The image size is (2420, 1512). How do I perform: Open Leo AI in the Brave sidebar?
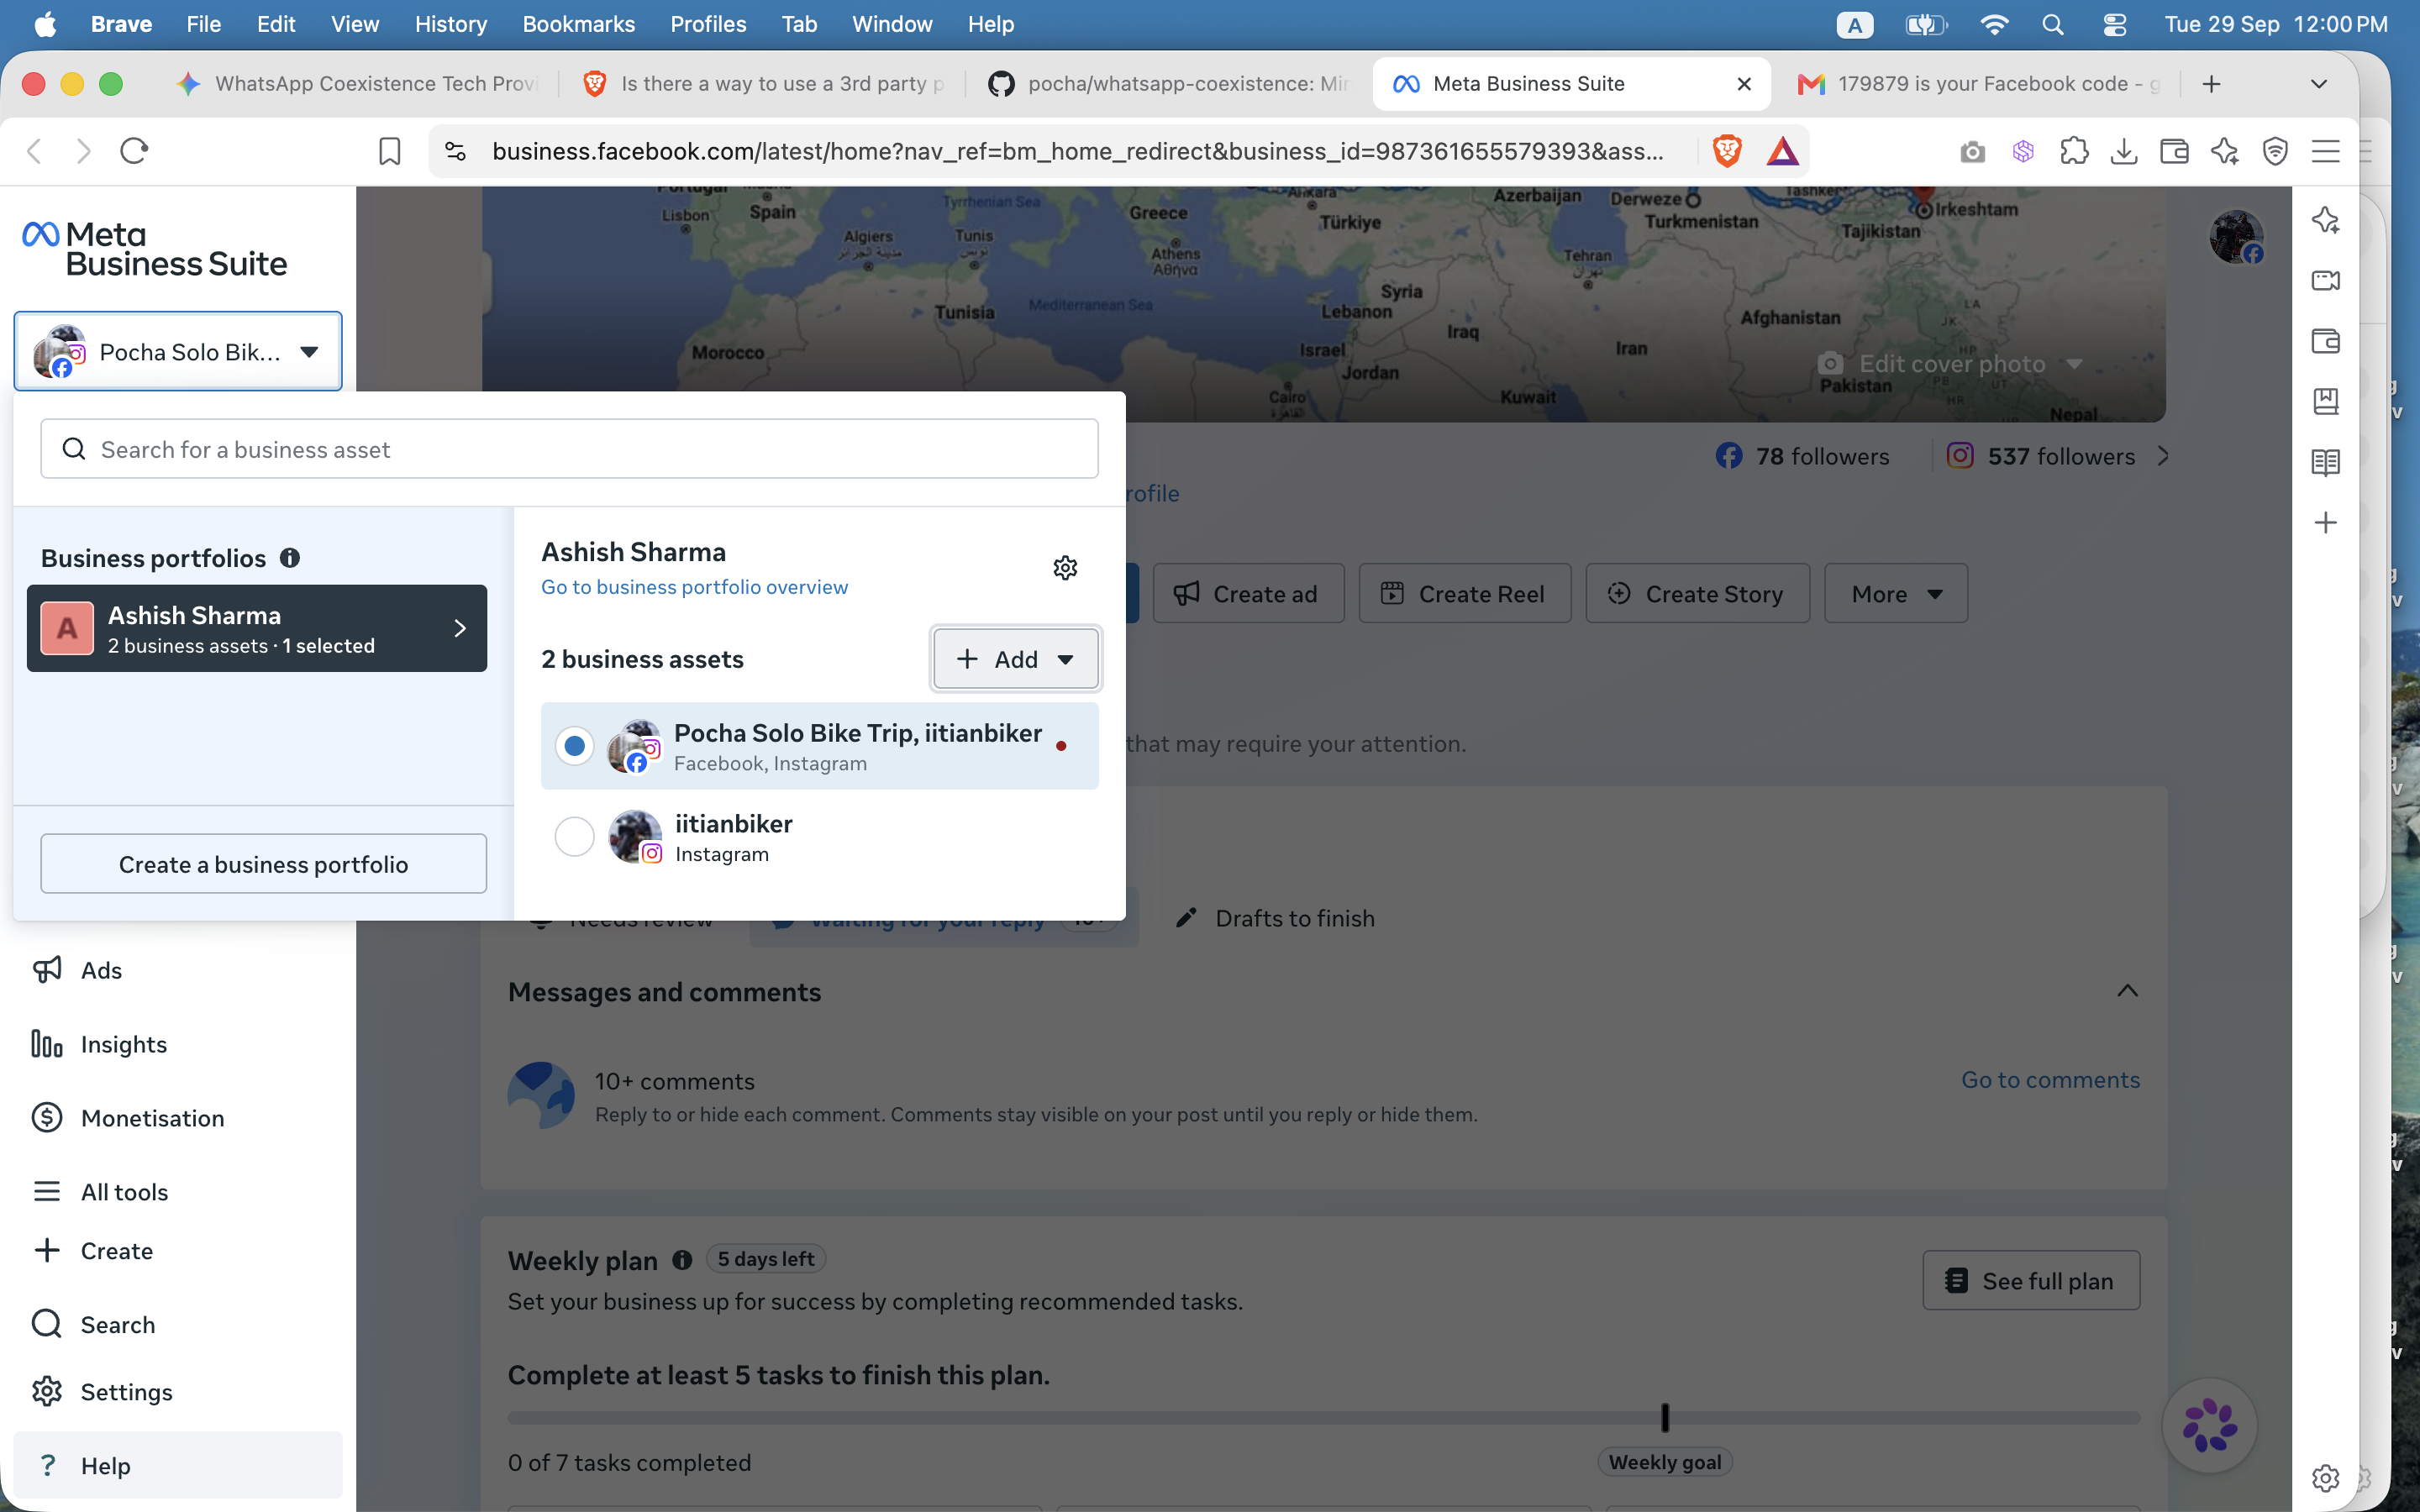point(2326,220)
